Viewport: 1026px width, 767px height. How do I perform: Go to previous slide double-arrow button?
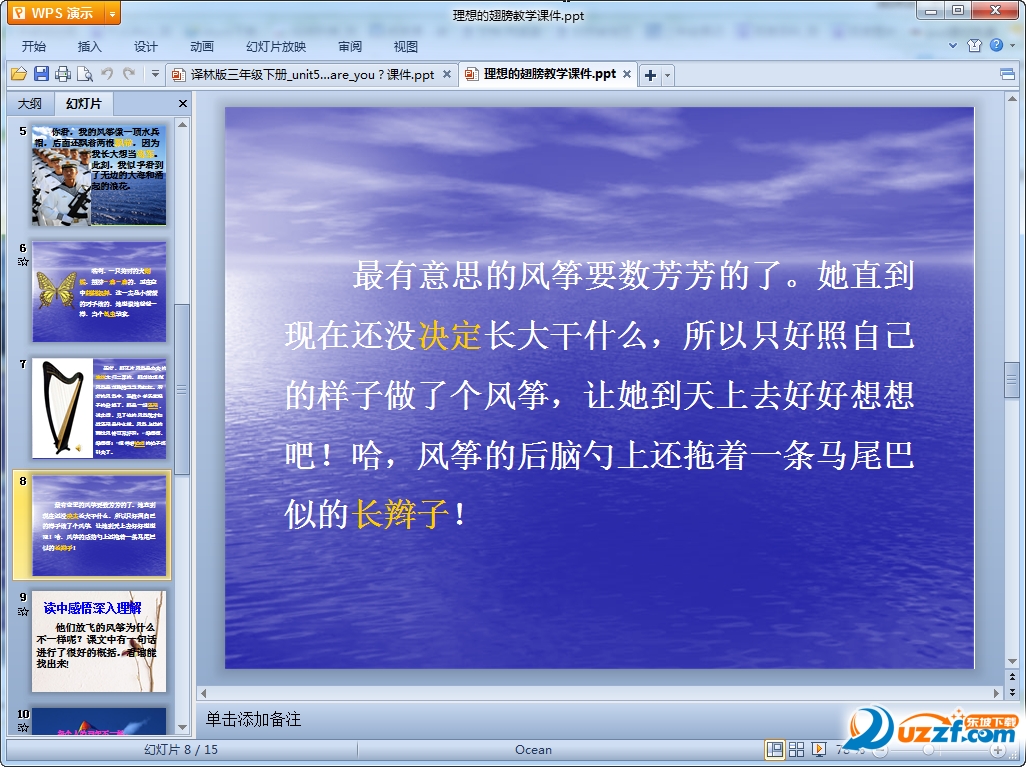[1012, 677]
